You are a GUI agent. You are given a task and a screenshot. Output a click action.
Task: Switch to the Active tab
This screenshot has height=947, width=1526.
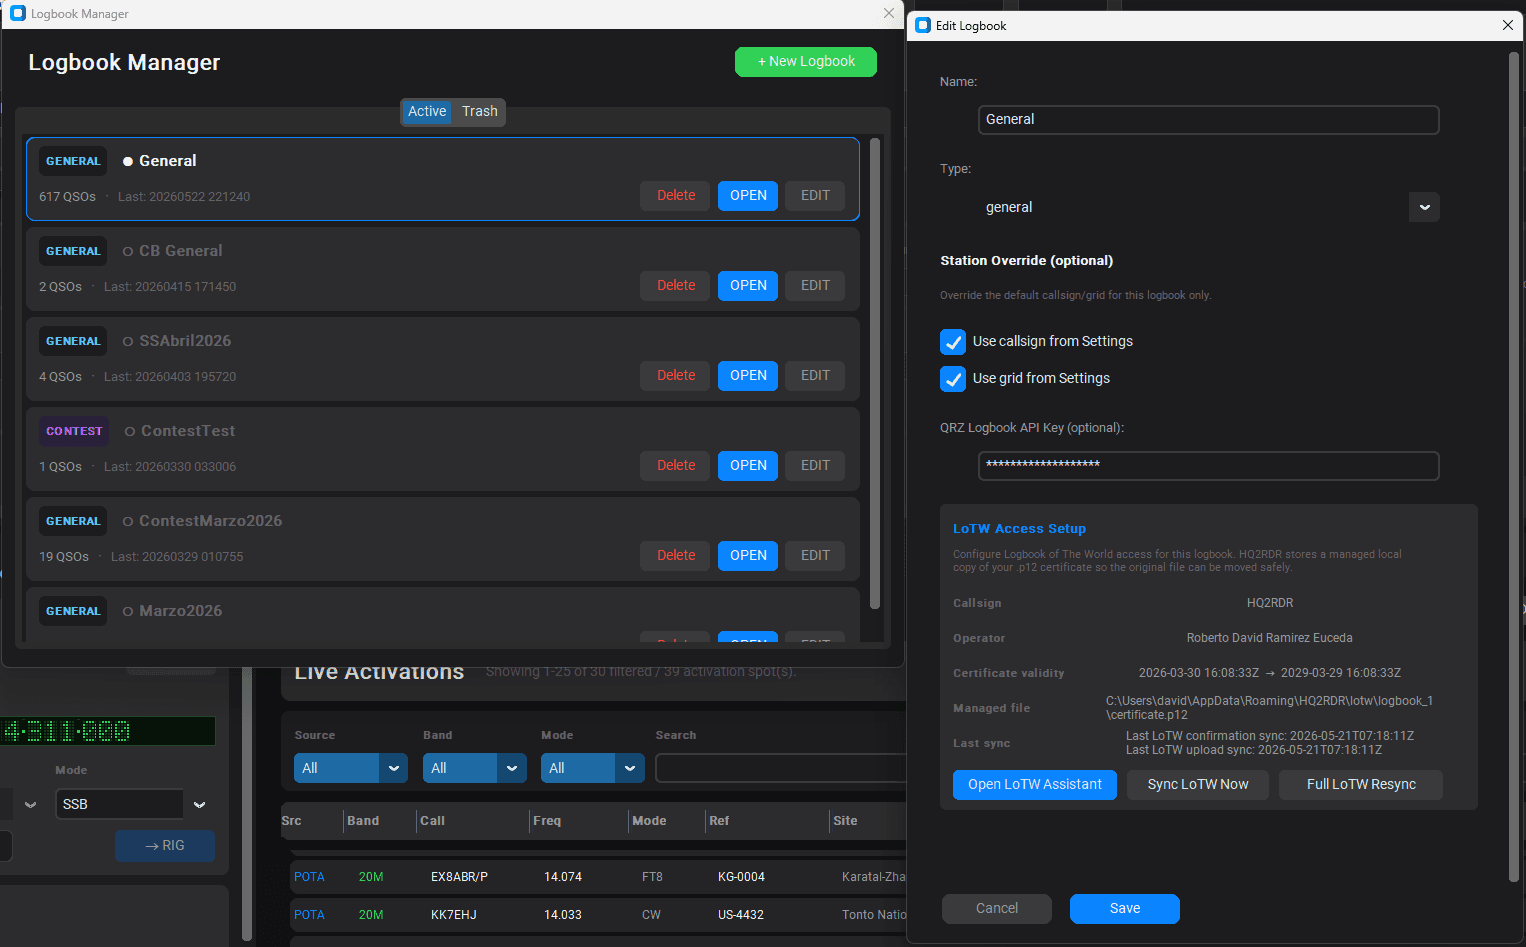coord(427,112)
